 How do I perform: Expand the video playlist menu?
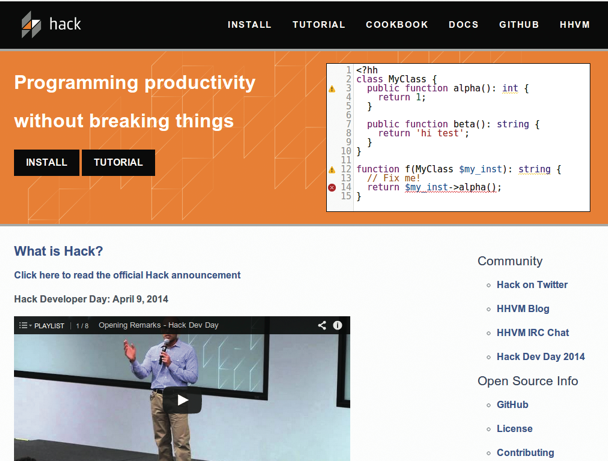[x=40, y=325]
